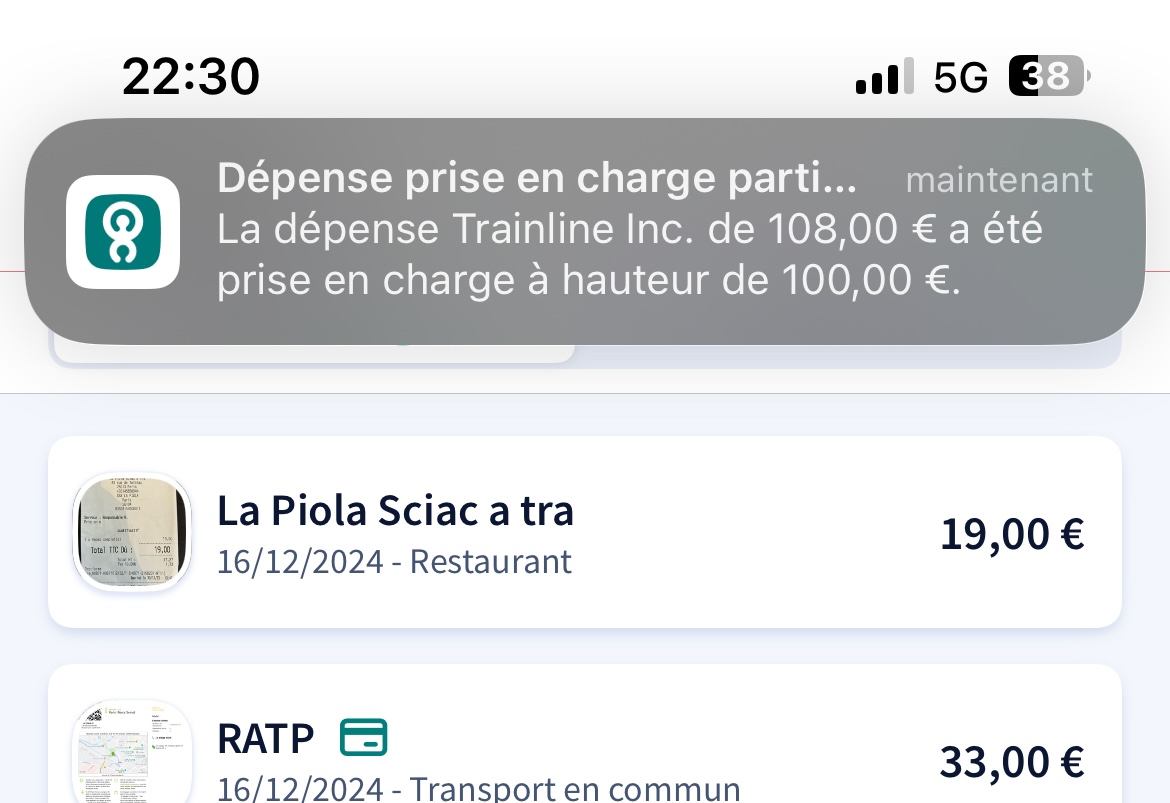
Task: Tap the card payment icon next to RATP
Action: coord(363,737)
